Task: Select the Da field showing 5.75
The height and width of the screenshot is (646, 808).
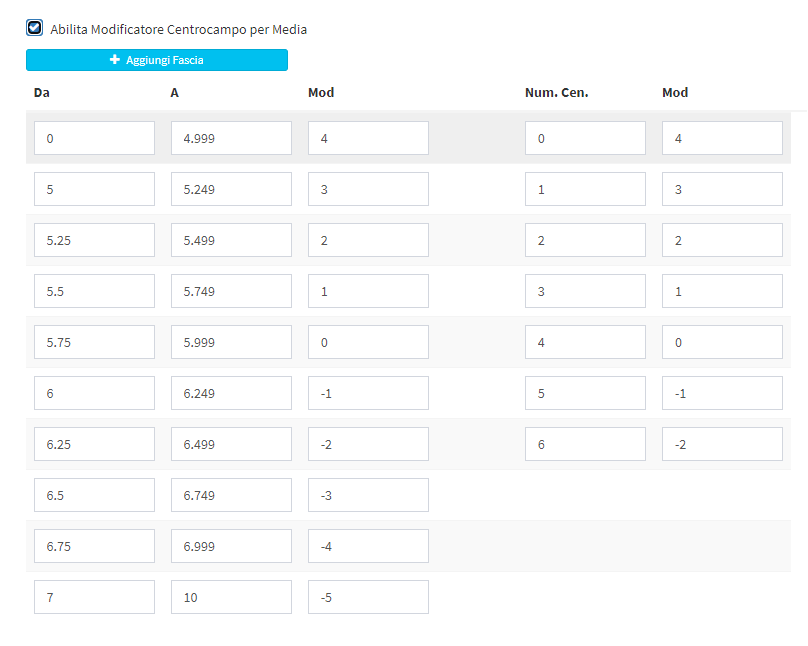Action: (x=94, y=342)
